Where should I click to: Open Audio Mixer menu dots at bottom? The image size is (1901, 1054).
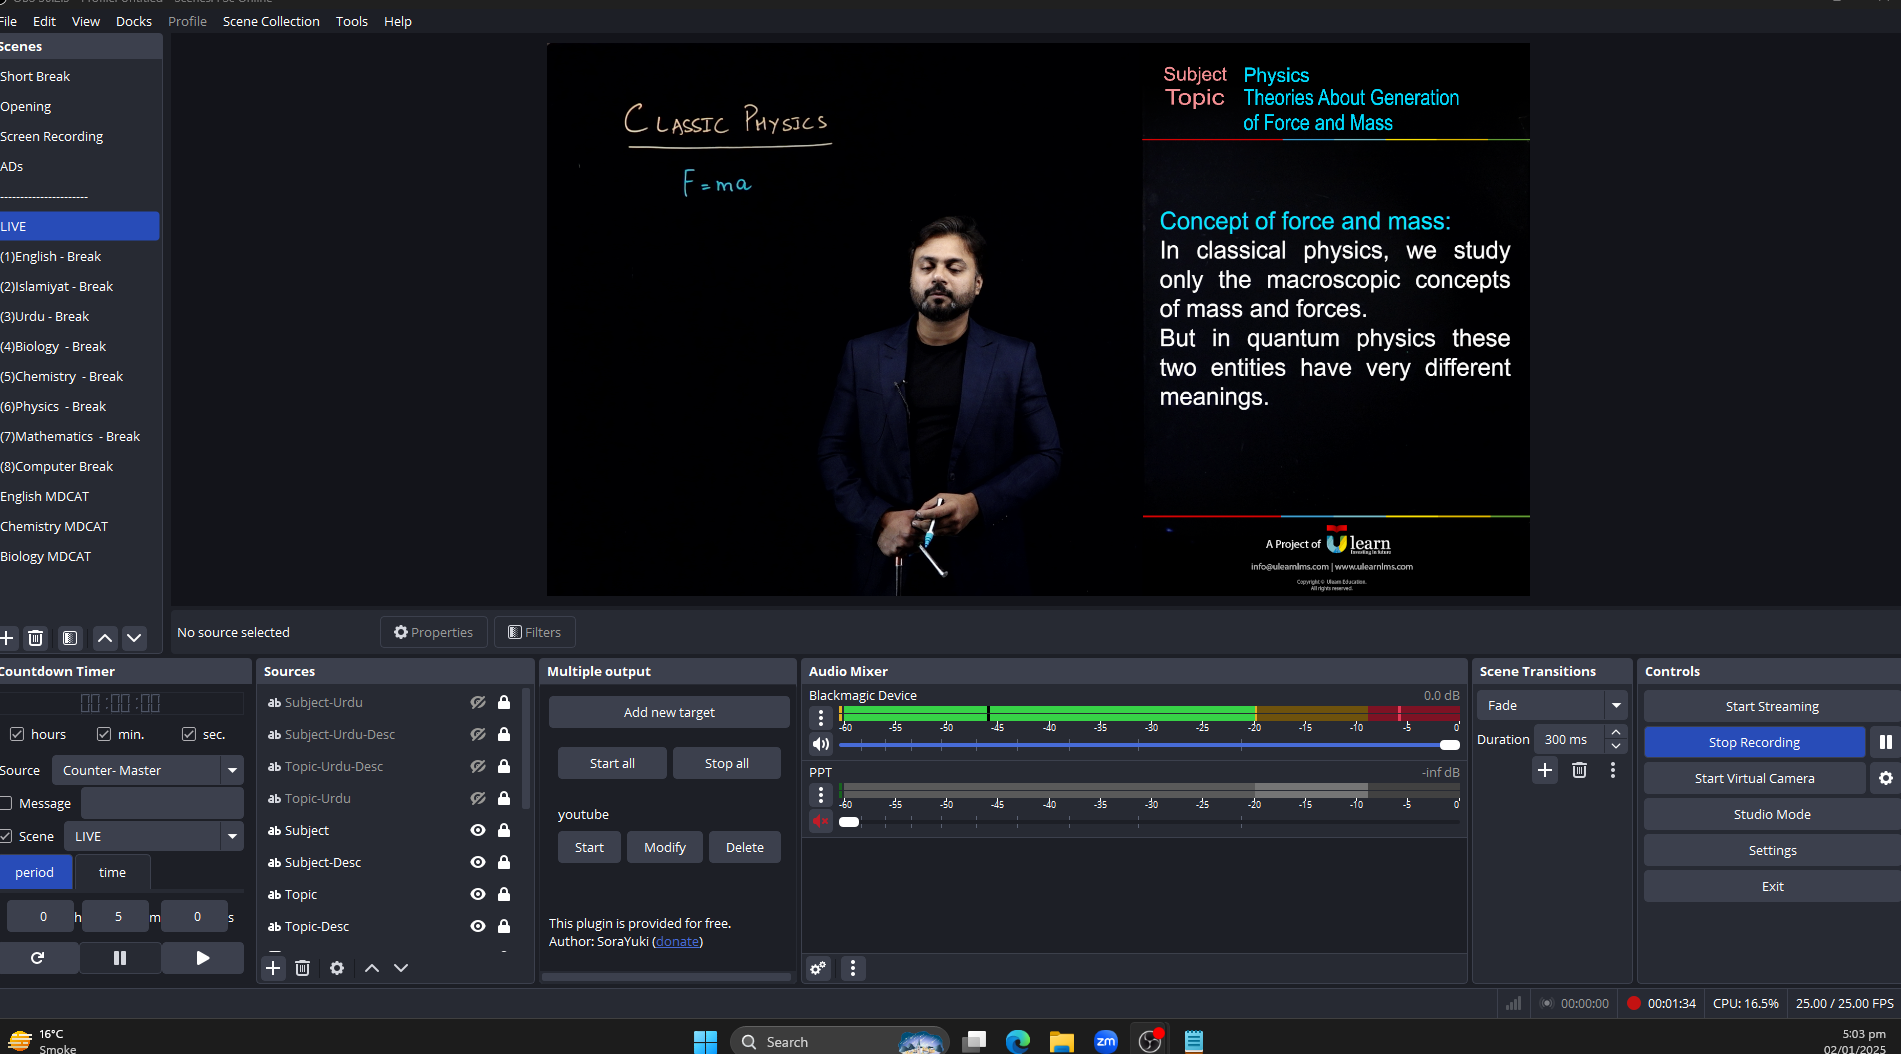click(853, 968)
